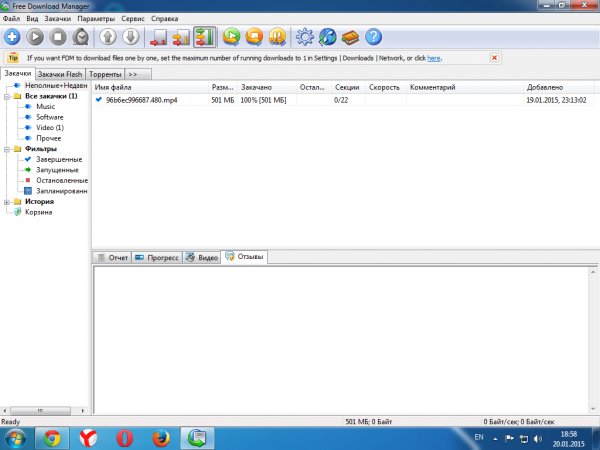Image resolution: width=600 pixels, height=450 pixels.
Task: Click the orange Pause all downloads icon
Action: (x=277, y=37)
